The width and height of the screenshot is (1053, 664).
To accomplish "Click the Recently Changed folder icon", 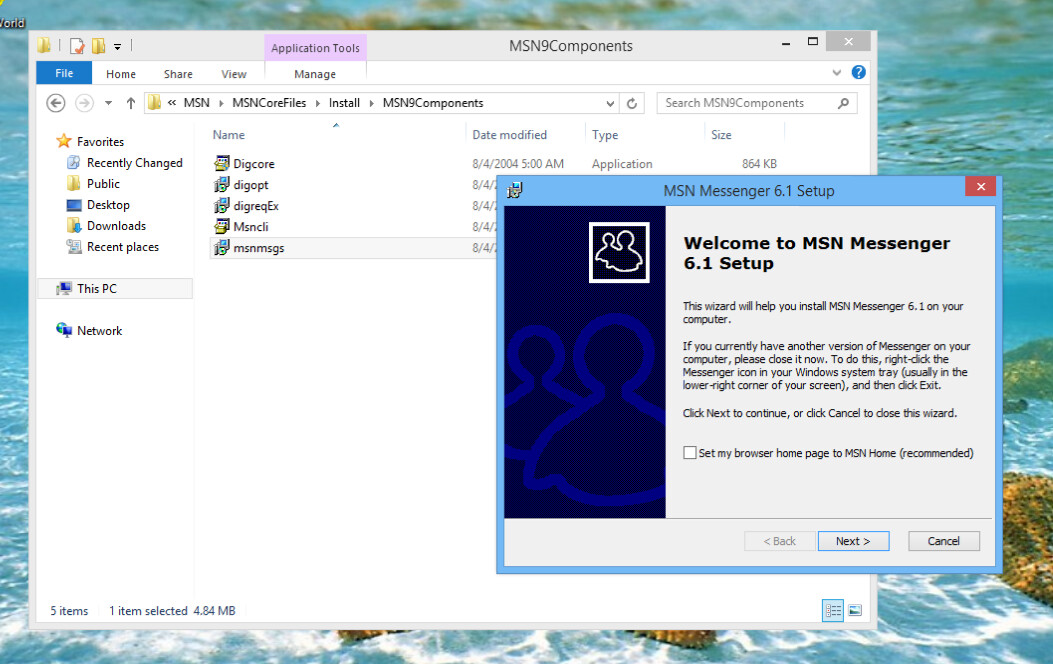I will [x=74, y=162].
